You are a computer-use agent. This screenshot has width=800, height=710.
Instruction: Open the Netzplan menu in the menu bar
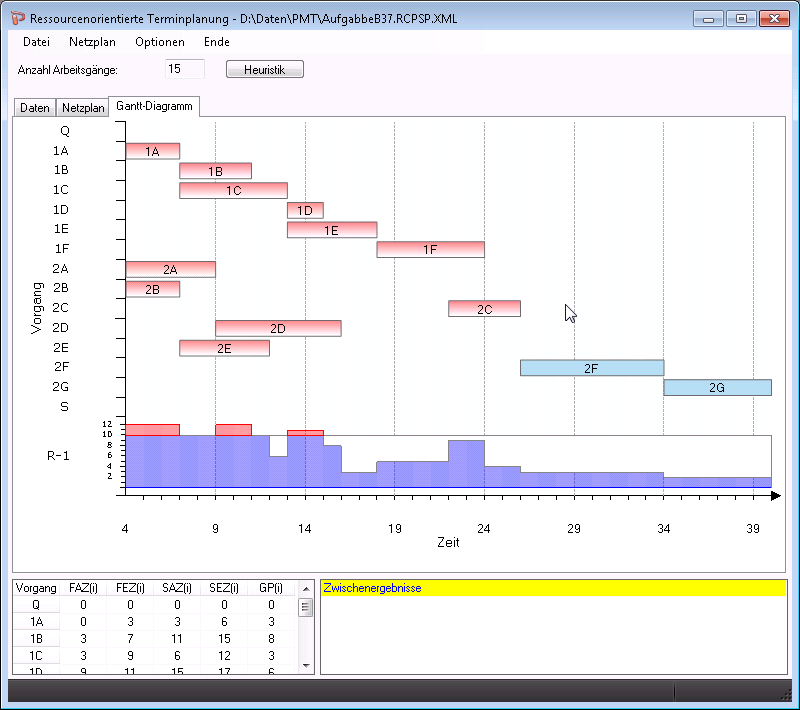click(x=92, y=42)
